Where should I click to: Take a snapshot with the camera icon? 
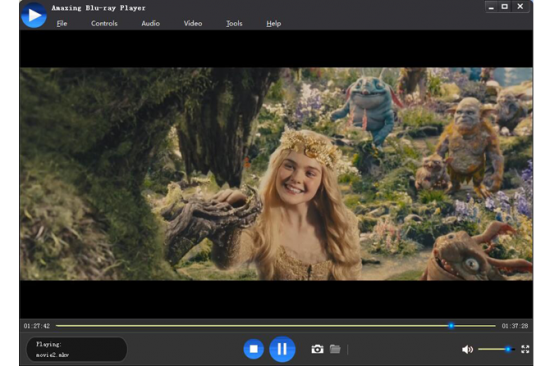[x=317, y=349]
